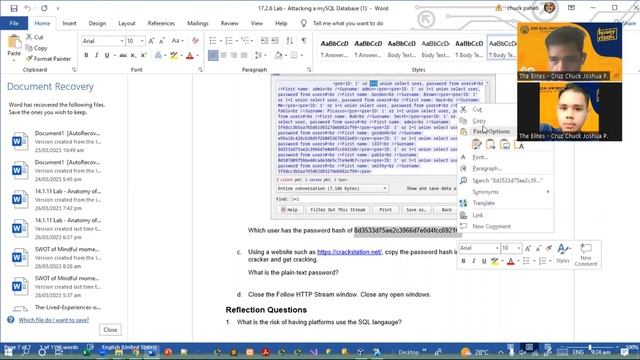Toggle Superscript formatting
The image size is (640, 360).
(143, 56)
